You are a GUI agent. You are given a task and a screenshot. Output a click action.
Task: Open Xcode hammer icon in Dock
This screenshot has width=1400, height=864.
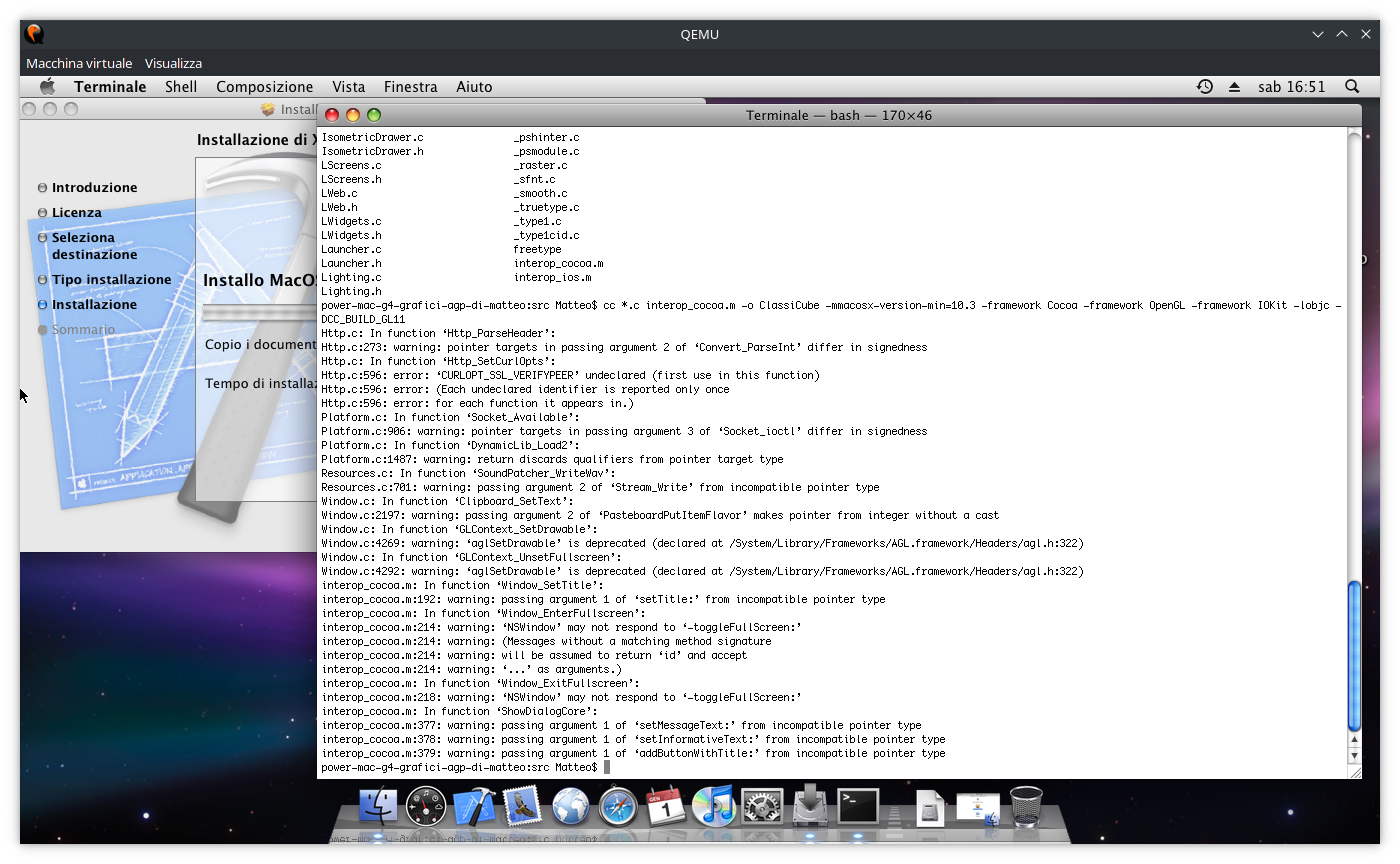(475, 805)
